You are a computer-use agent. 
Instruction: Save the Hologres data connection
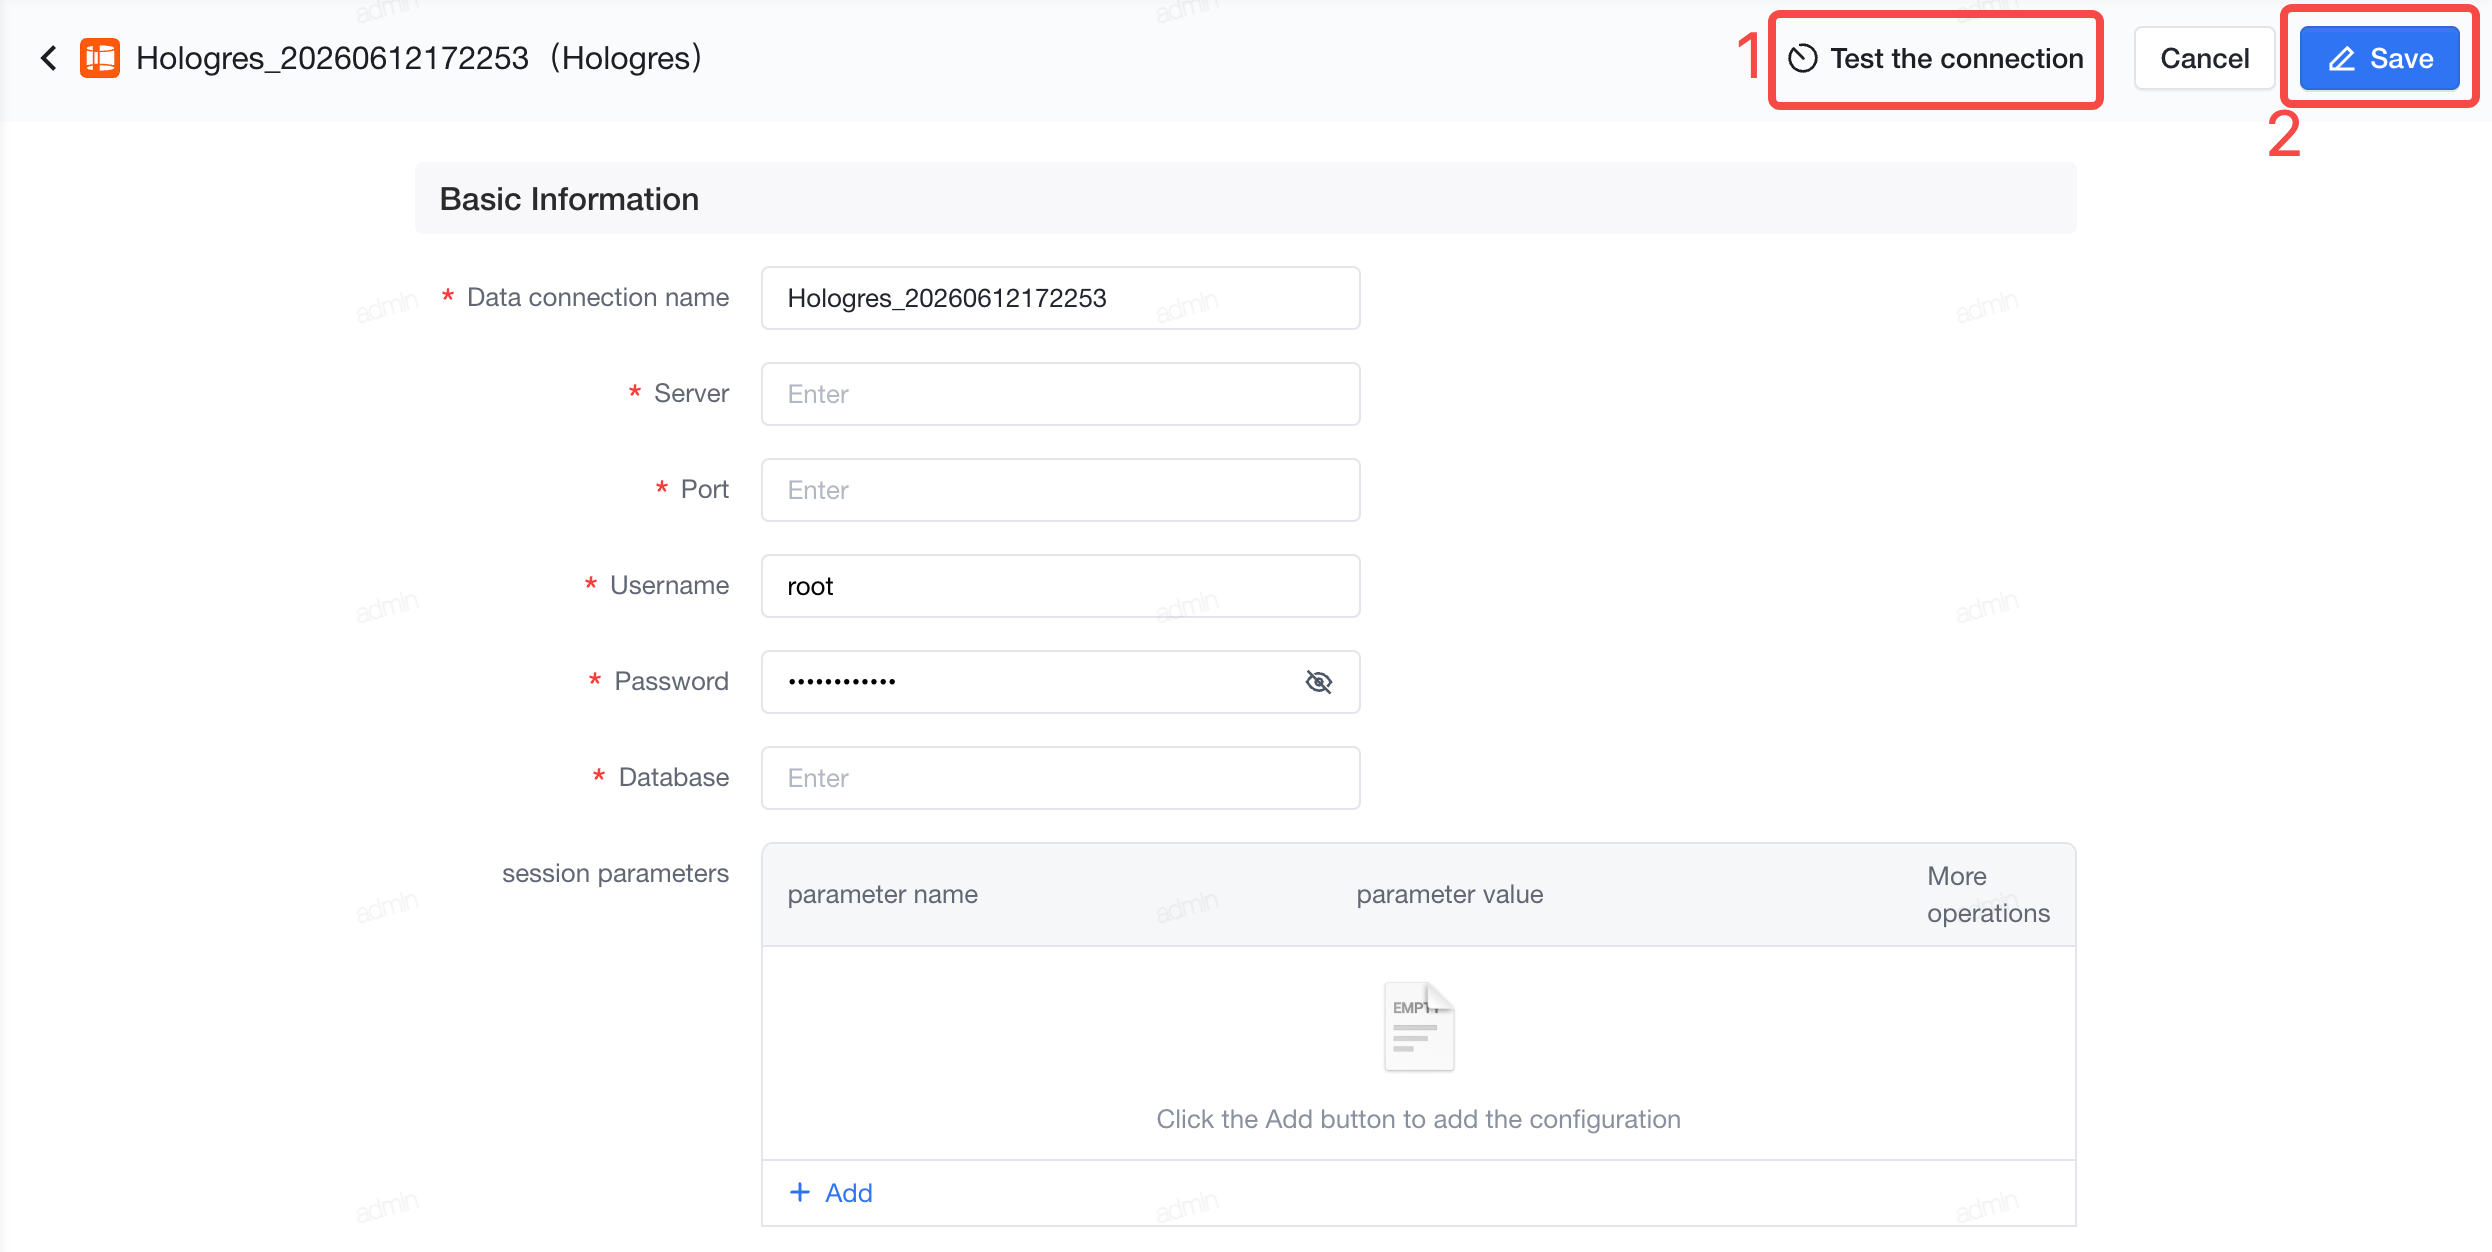(2380, 59)
